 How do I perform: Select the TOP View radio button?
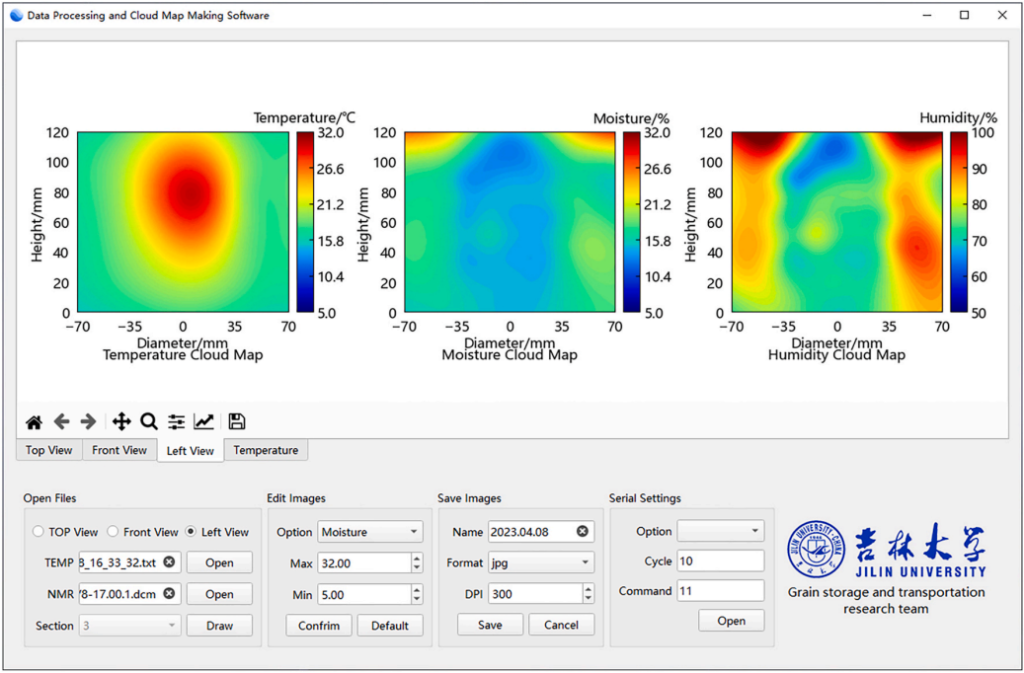pos(39,532)
